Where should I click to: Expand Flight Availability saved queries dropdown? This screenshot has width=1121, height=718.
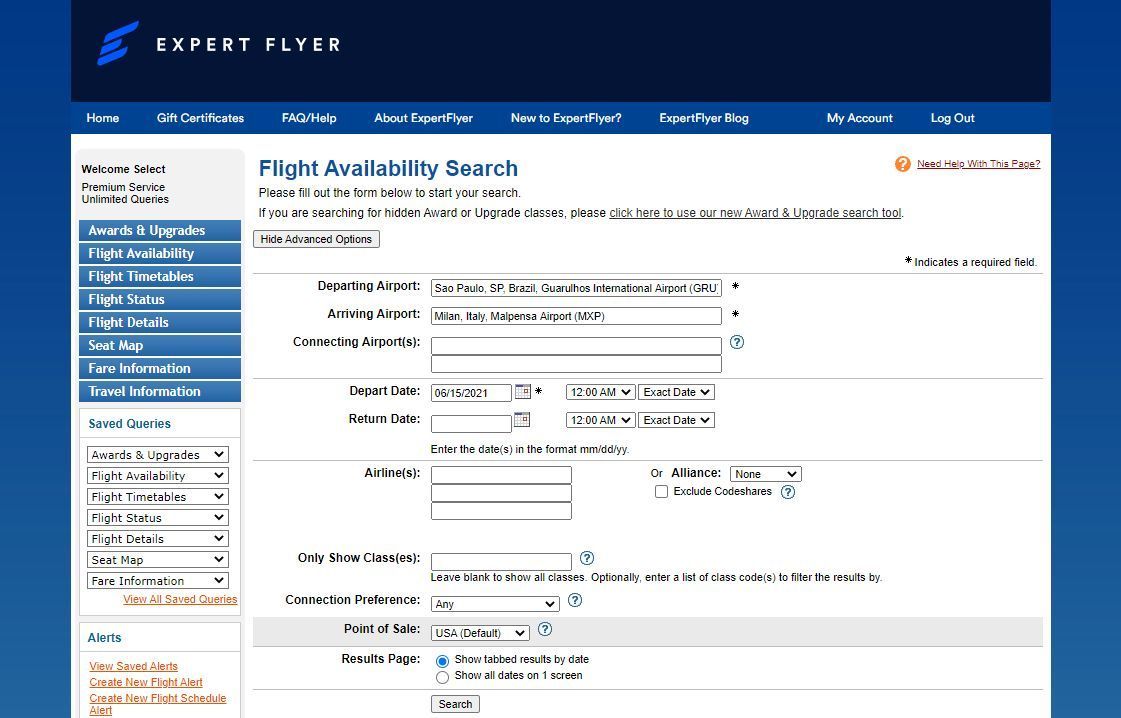tap(158, 476)
